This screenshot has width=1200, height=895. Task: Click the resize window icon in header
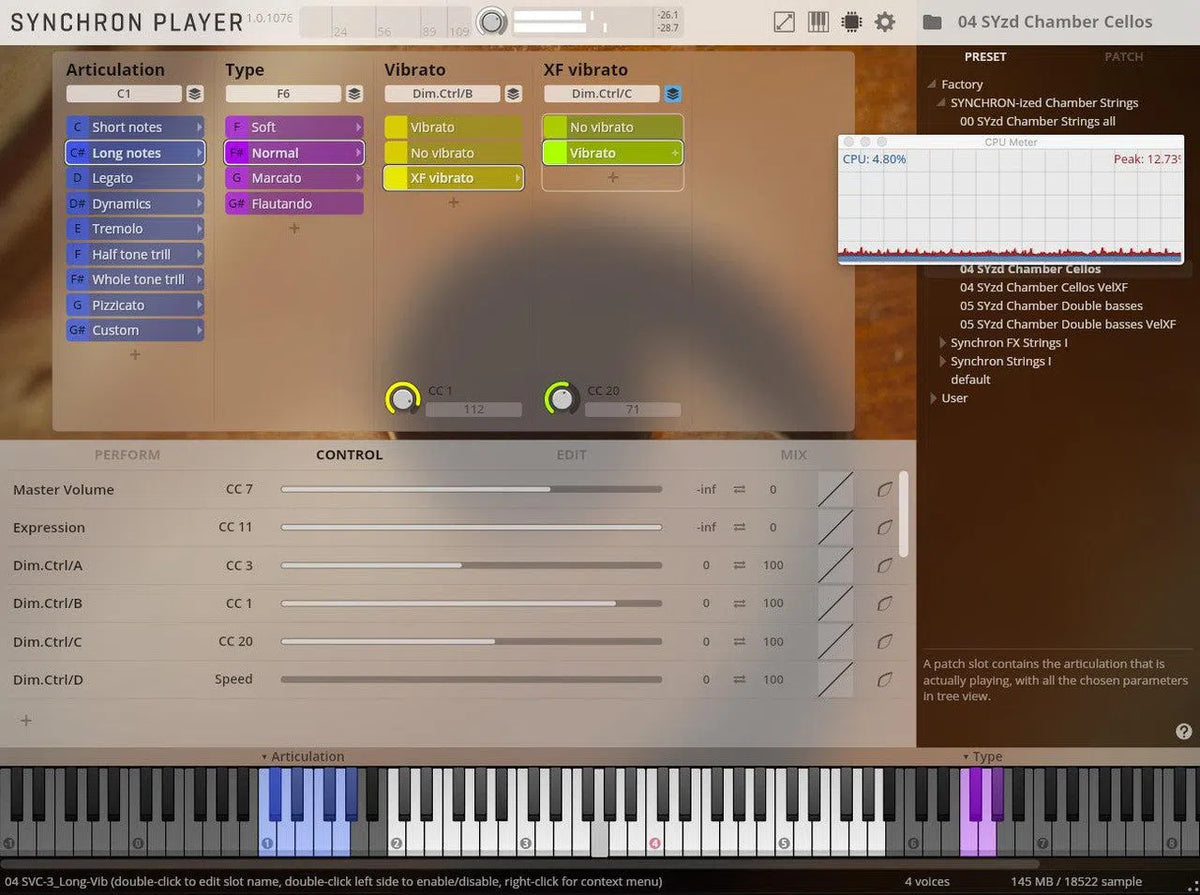pyautogui.click(x=785, y=22)
